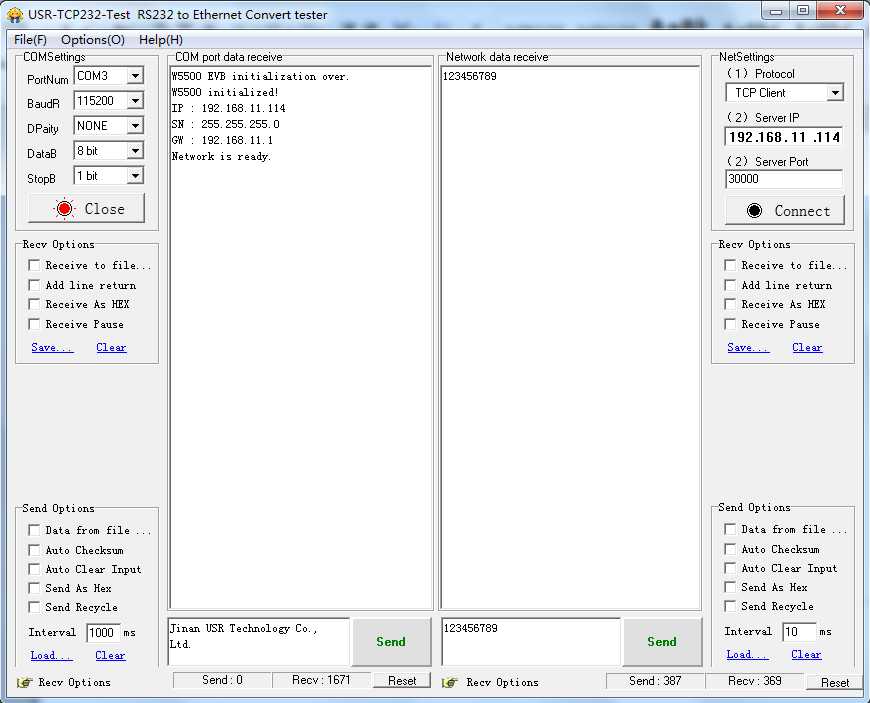Expand the DataB 8 bit dropdown
Image resolution: width=870 pixels, height=703 pixels.
pos(135,150)
